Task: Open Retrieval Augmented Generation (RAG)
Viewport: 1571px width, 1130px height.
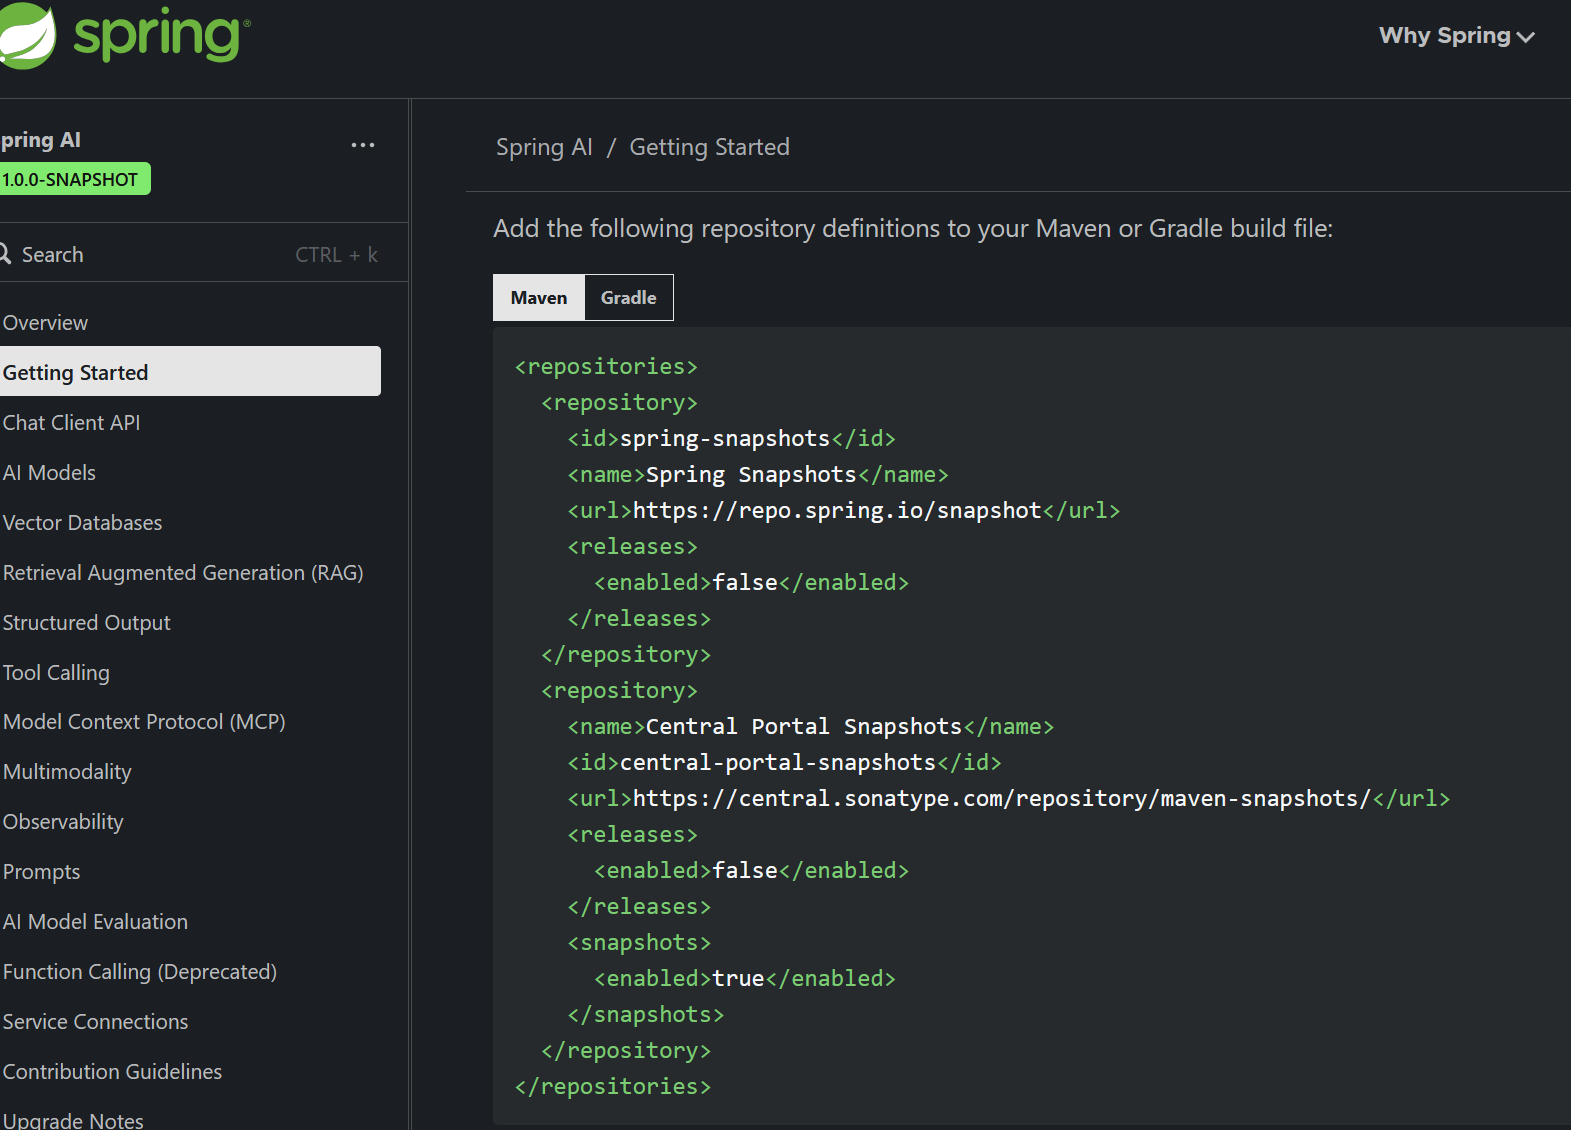Action: click(183, 572)
